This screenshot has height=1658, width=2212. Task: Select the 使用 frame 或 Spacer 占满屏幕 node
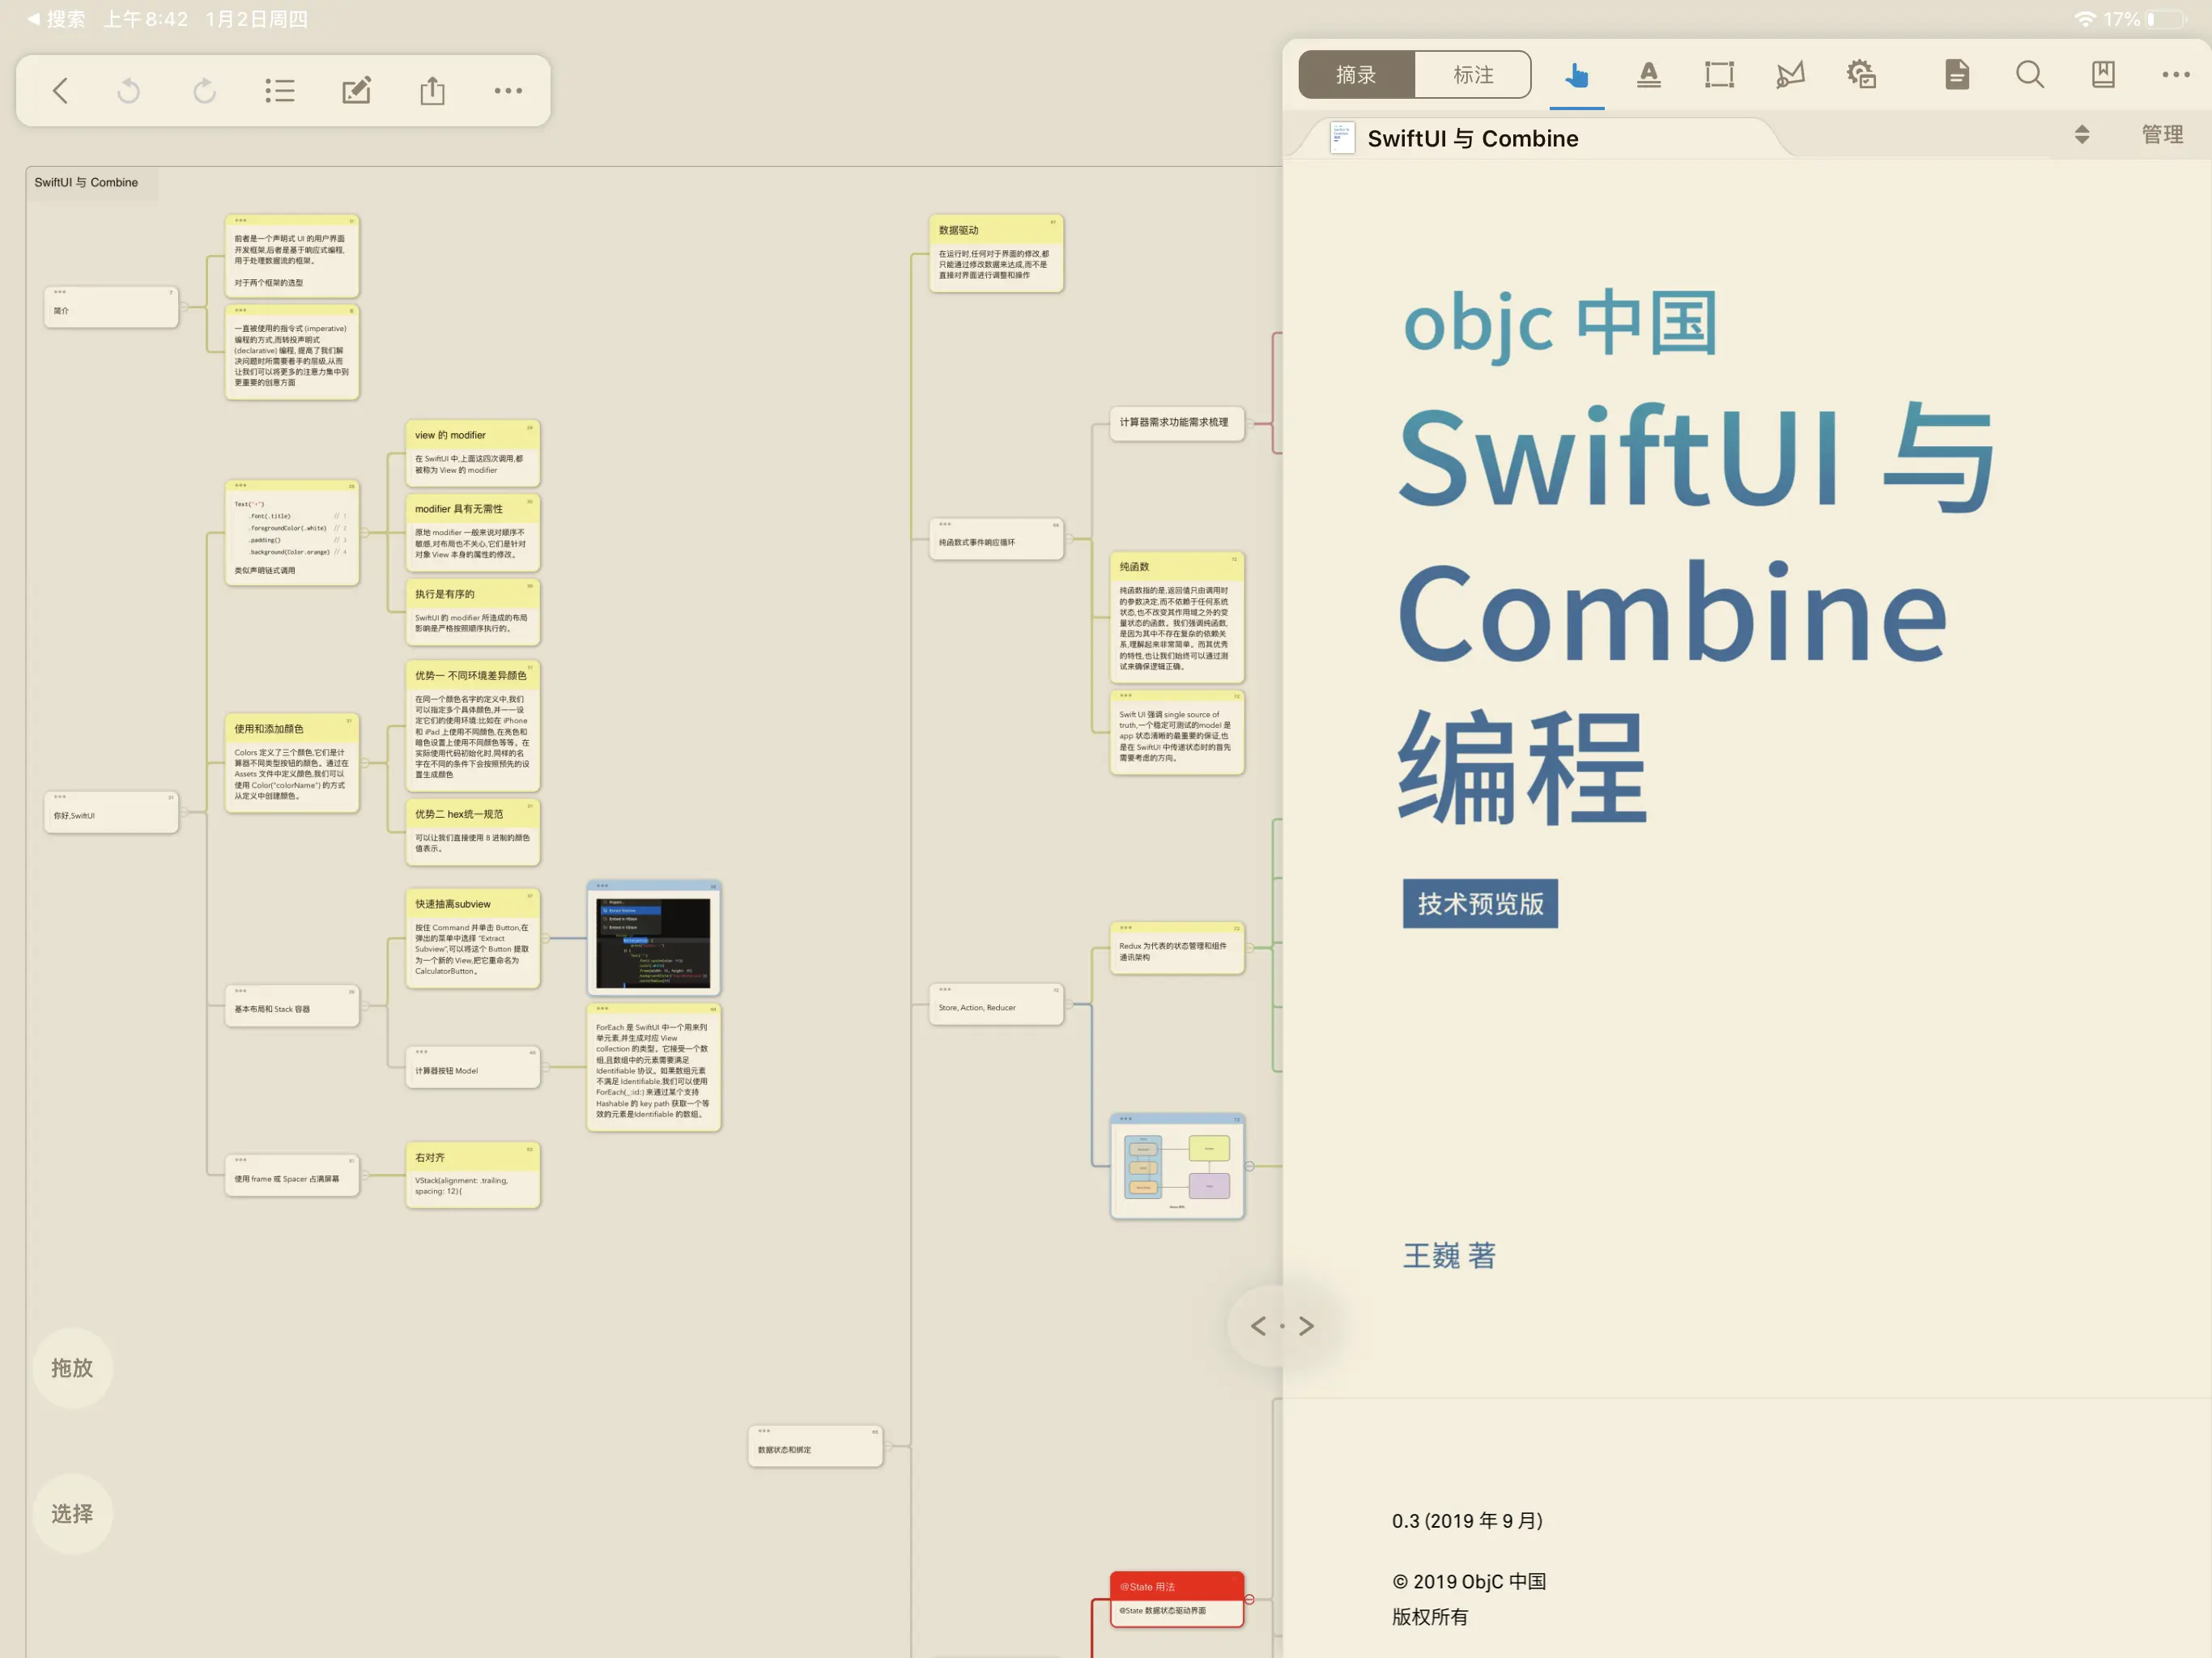[292, 1176]
